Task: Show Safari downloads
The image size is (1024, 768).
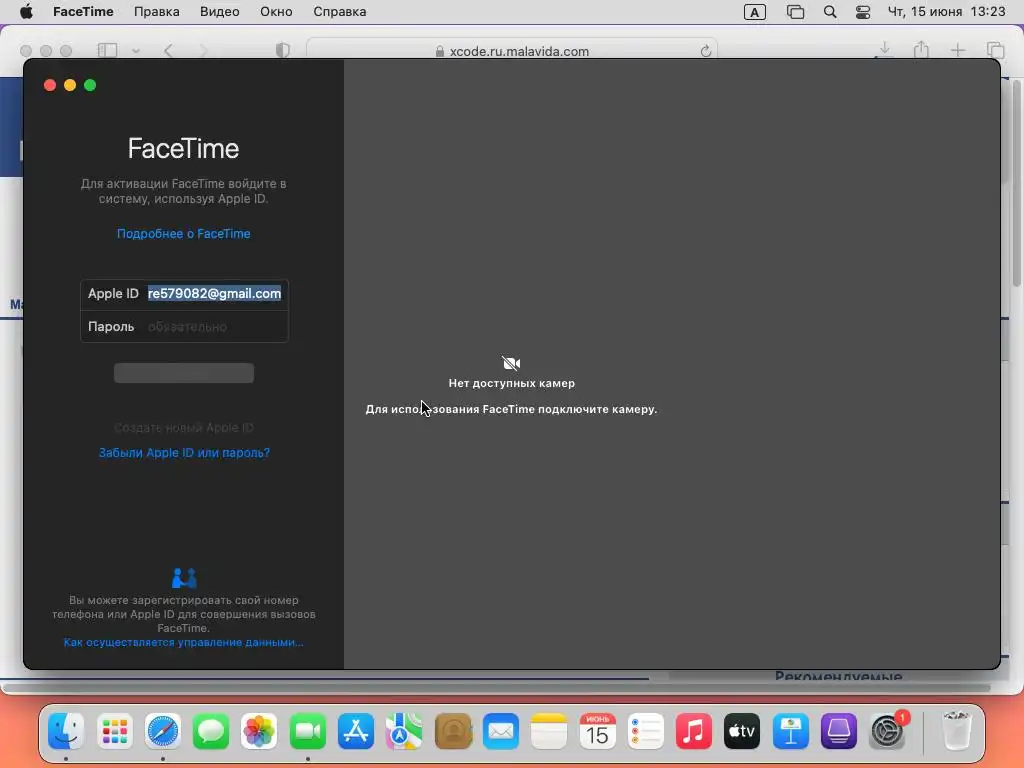Action: [885, 50]
